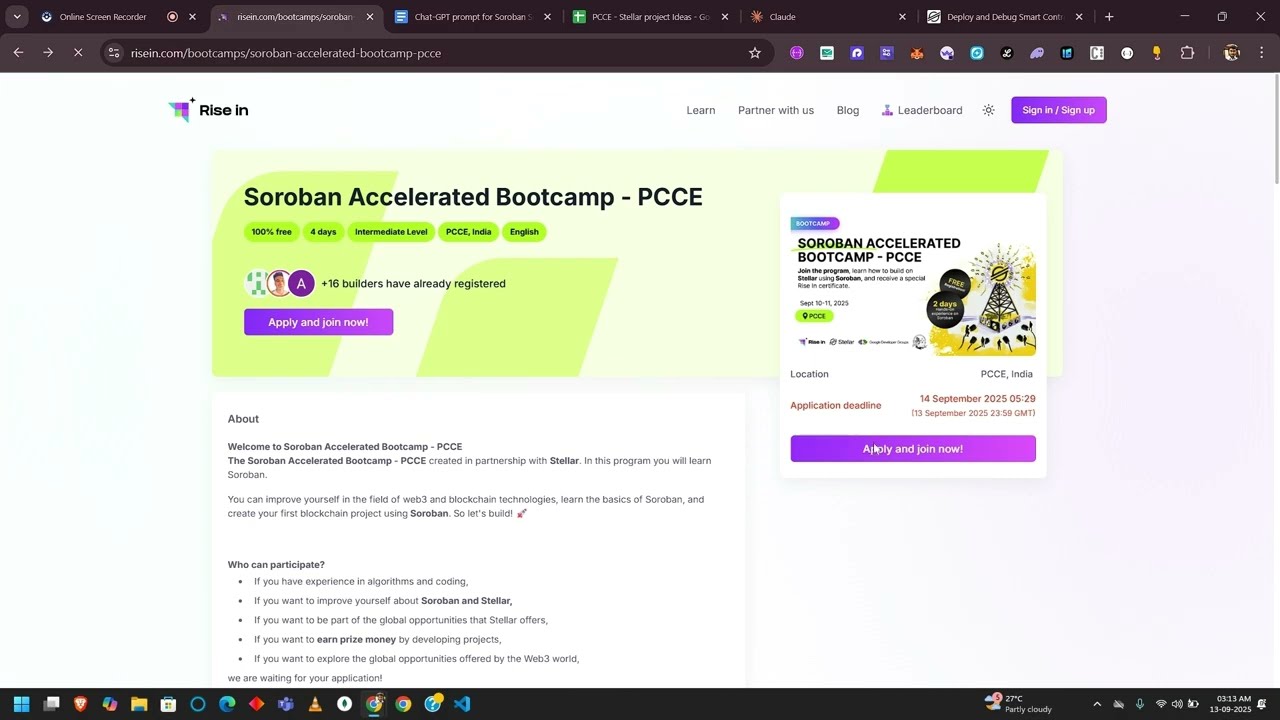Click the English tag

524,232
